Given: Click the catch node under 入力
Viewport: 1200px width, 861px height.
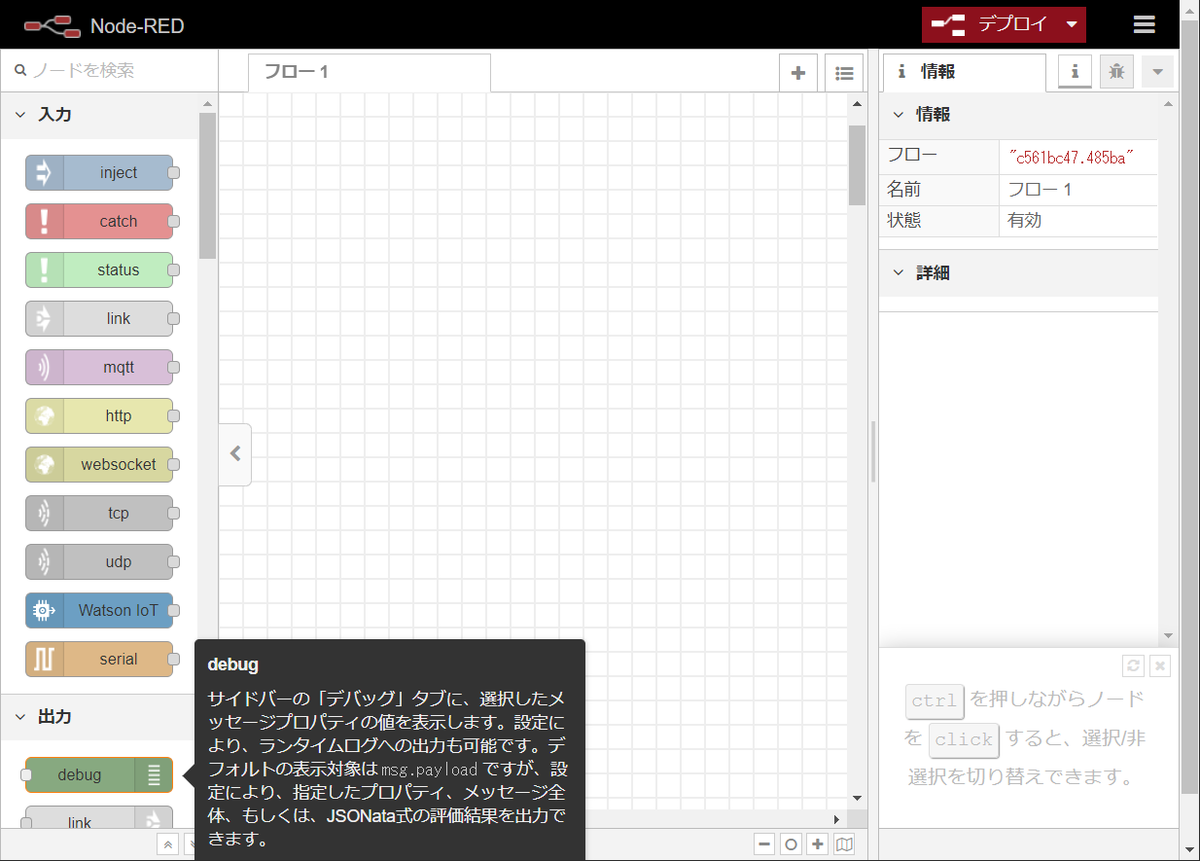Looking at the screenshot, I should (100, 221).
